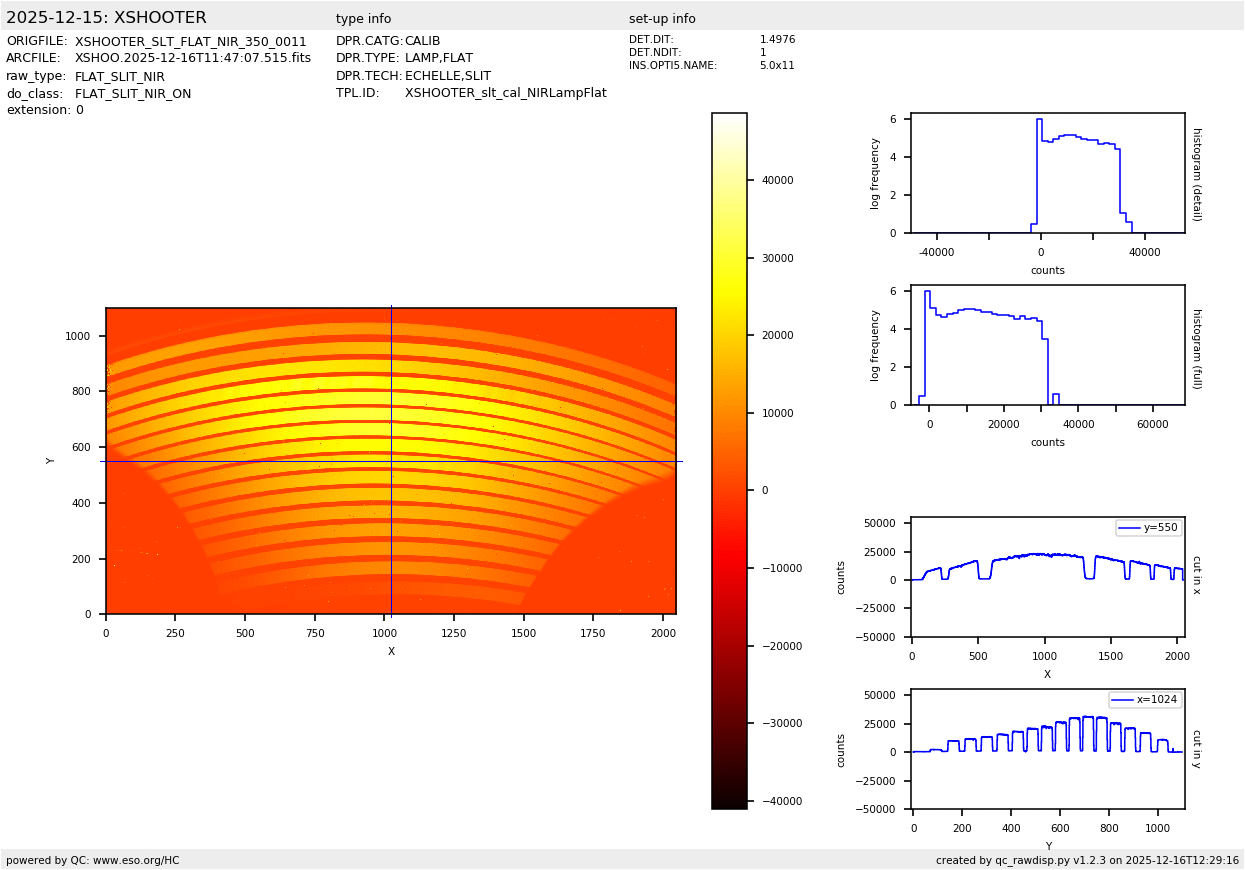Screen dimensions: 1245x870
Task: Select the 'set-up info' header
Action: coord(662,19)
